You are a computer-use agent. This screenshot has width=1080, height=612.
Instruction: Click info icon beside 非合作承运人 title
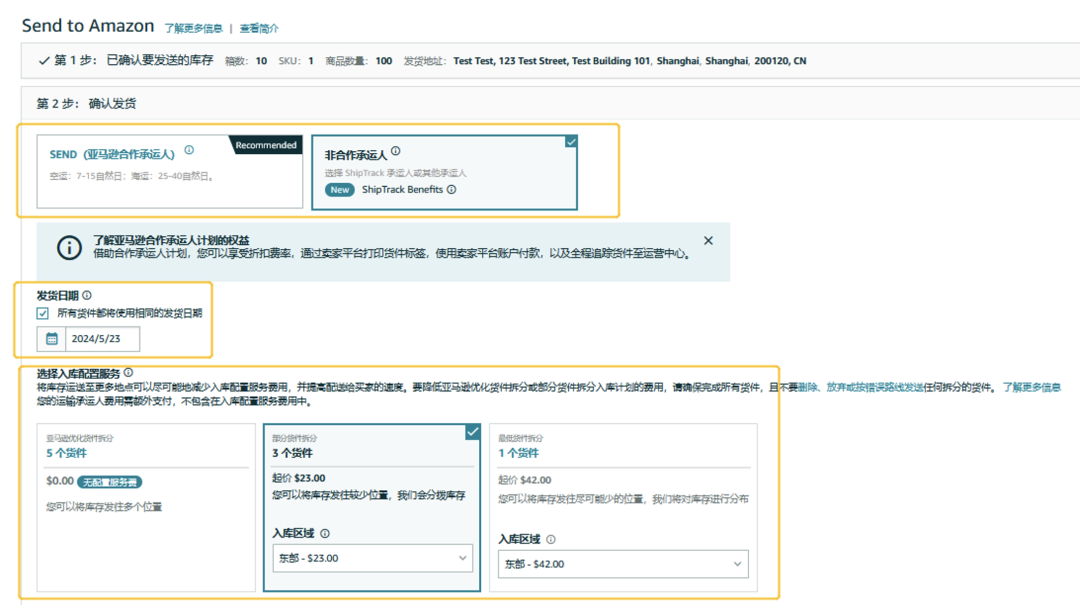[396, 152]
